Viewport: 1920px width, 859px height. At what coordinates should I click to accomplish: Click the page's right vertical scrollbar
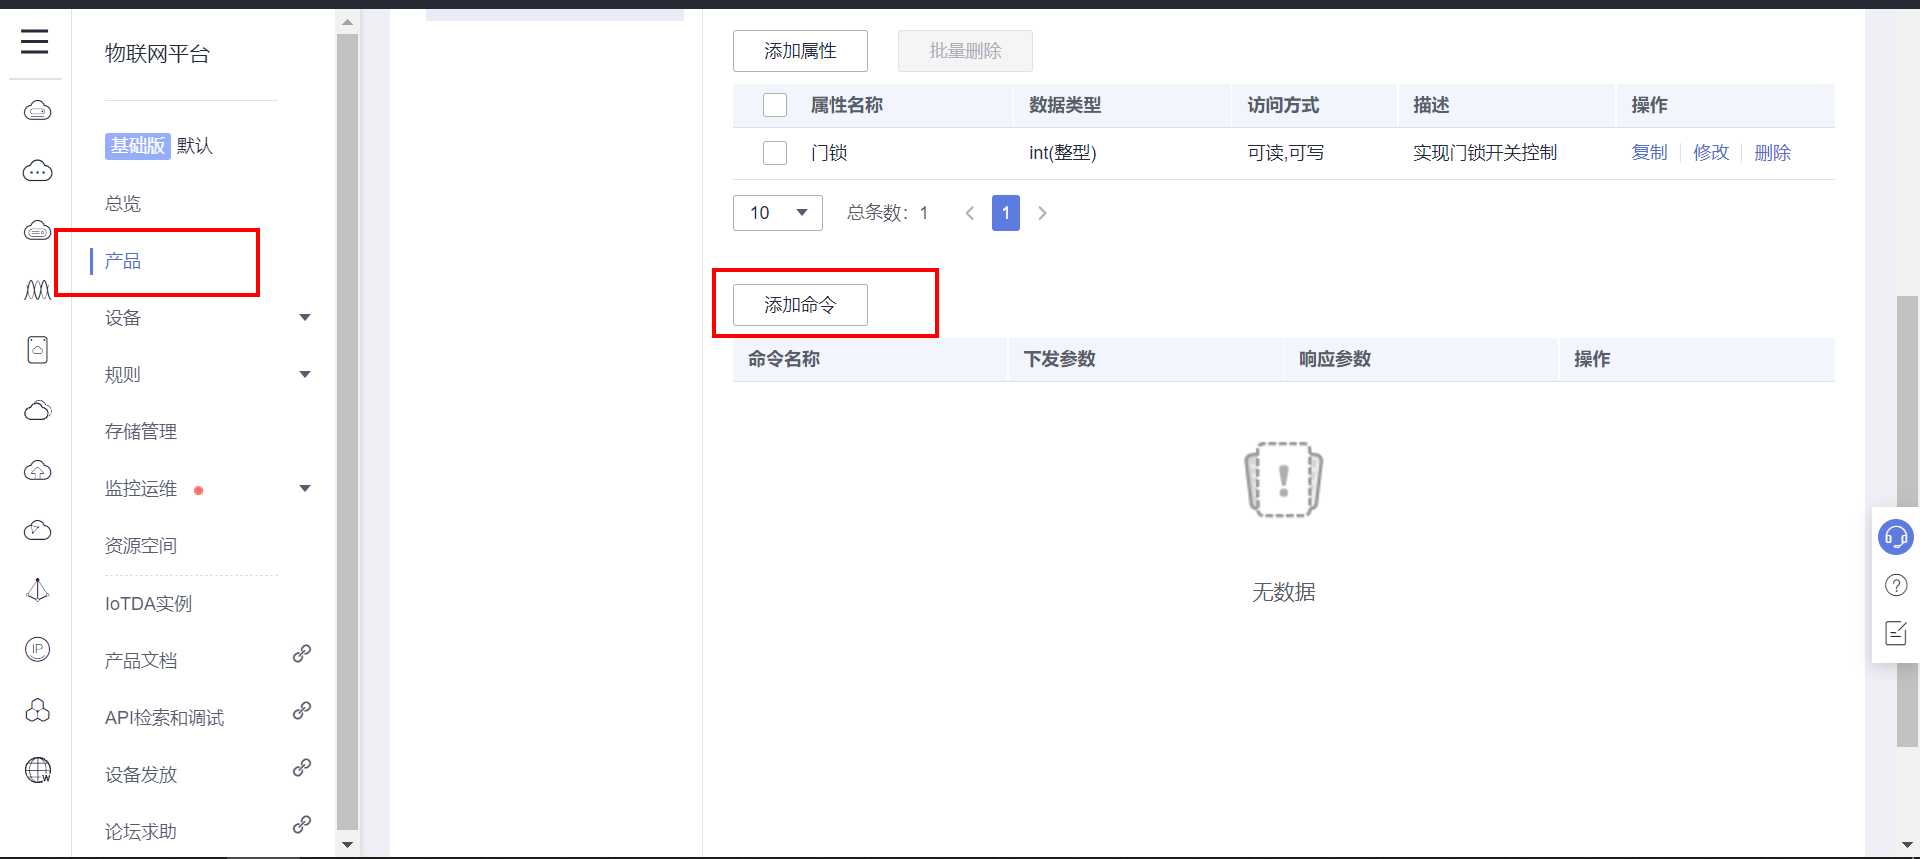pyautogui.click(x=1907, y=520)
